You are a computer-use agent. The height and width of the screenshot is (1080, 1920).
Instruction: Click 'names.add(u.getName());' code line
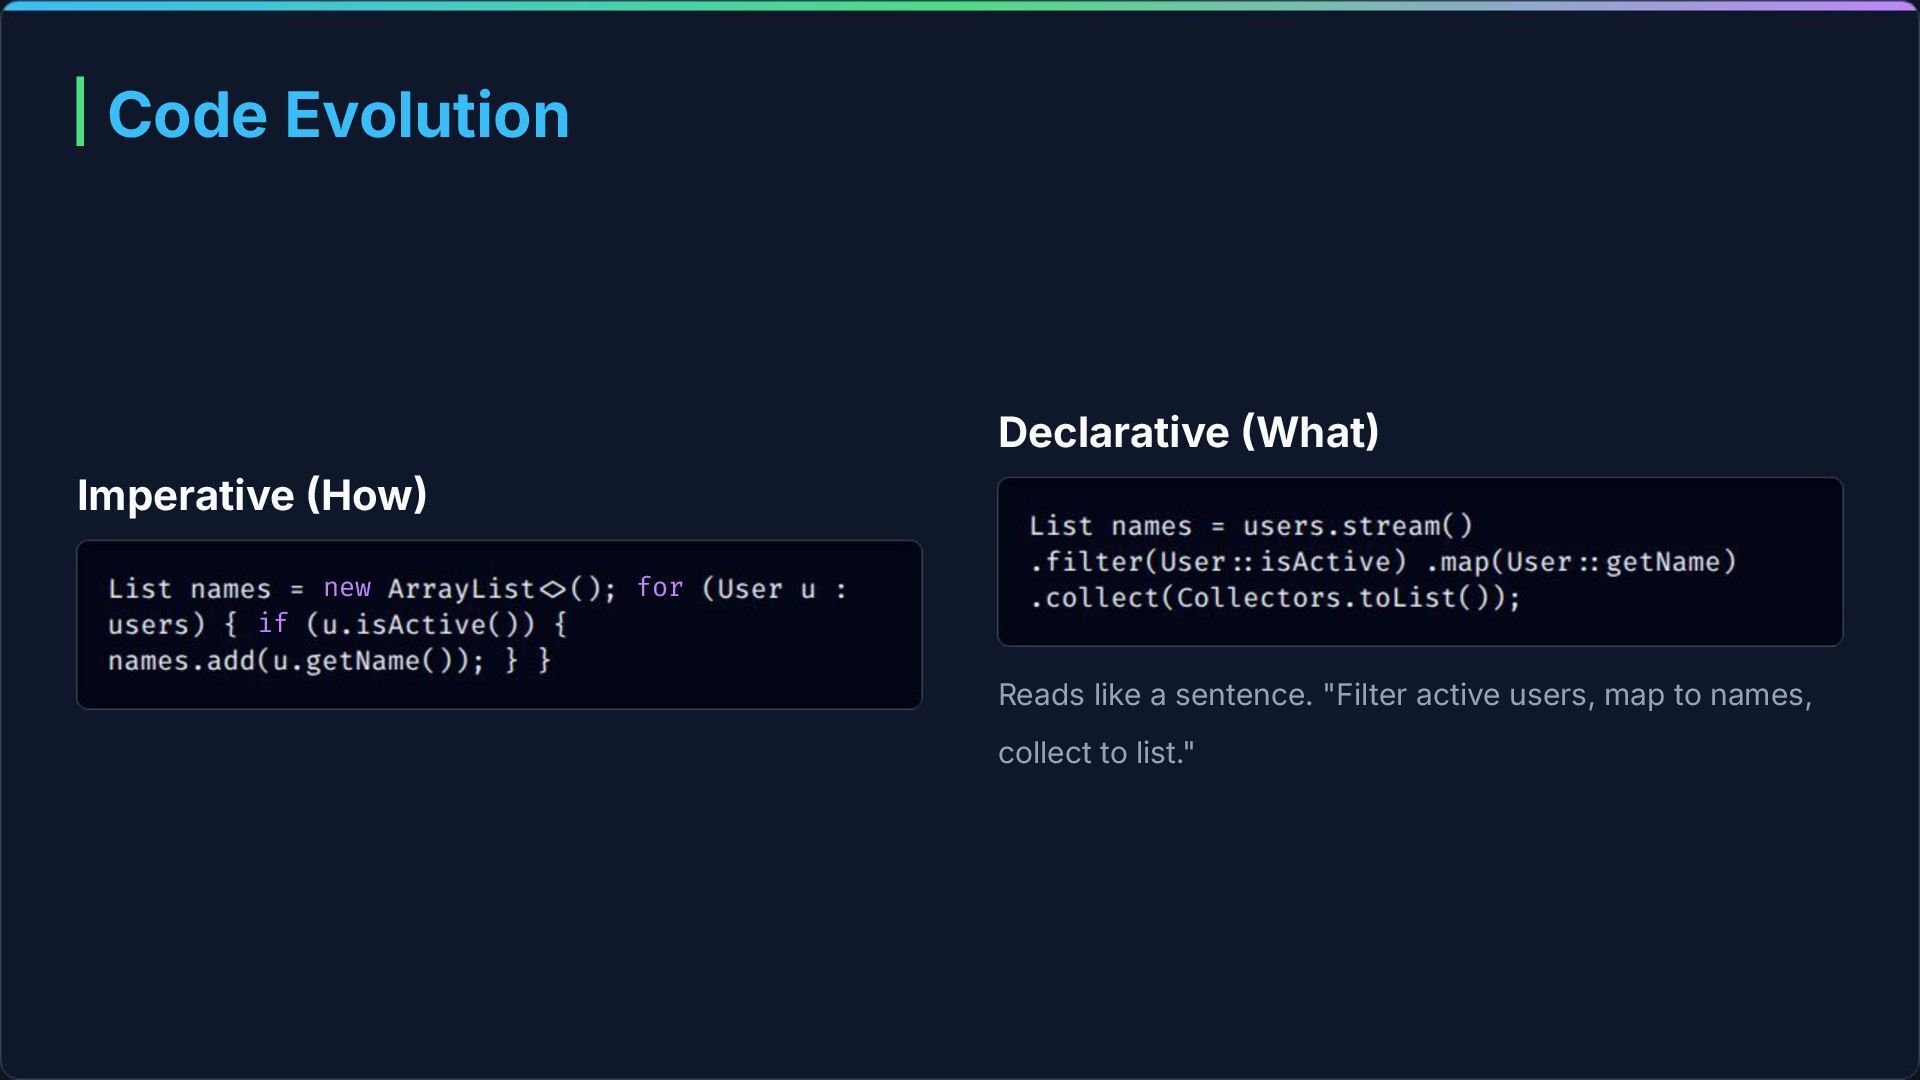[296, 661]
